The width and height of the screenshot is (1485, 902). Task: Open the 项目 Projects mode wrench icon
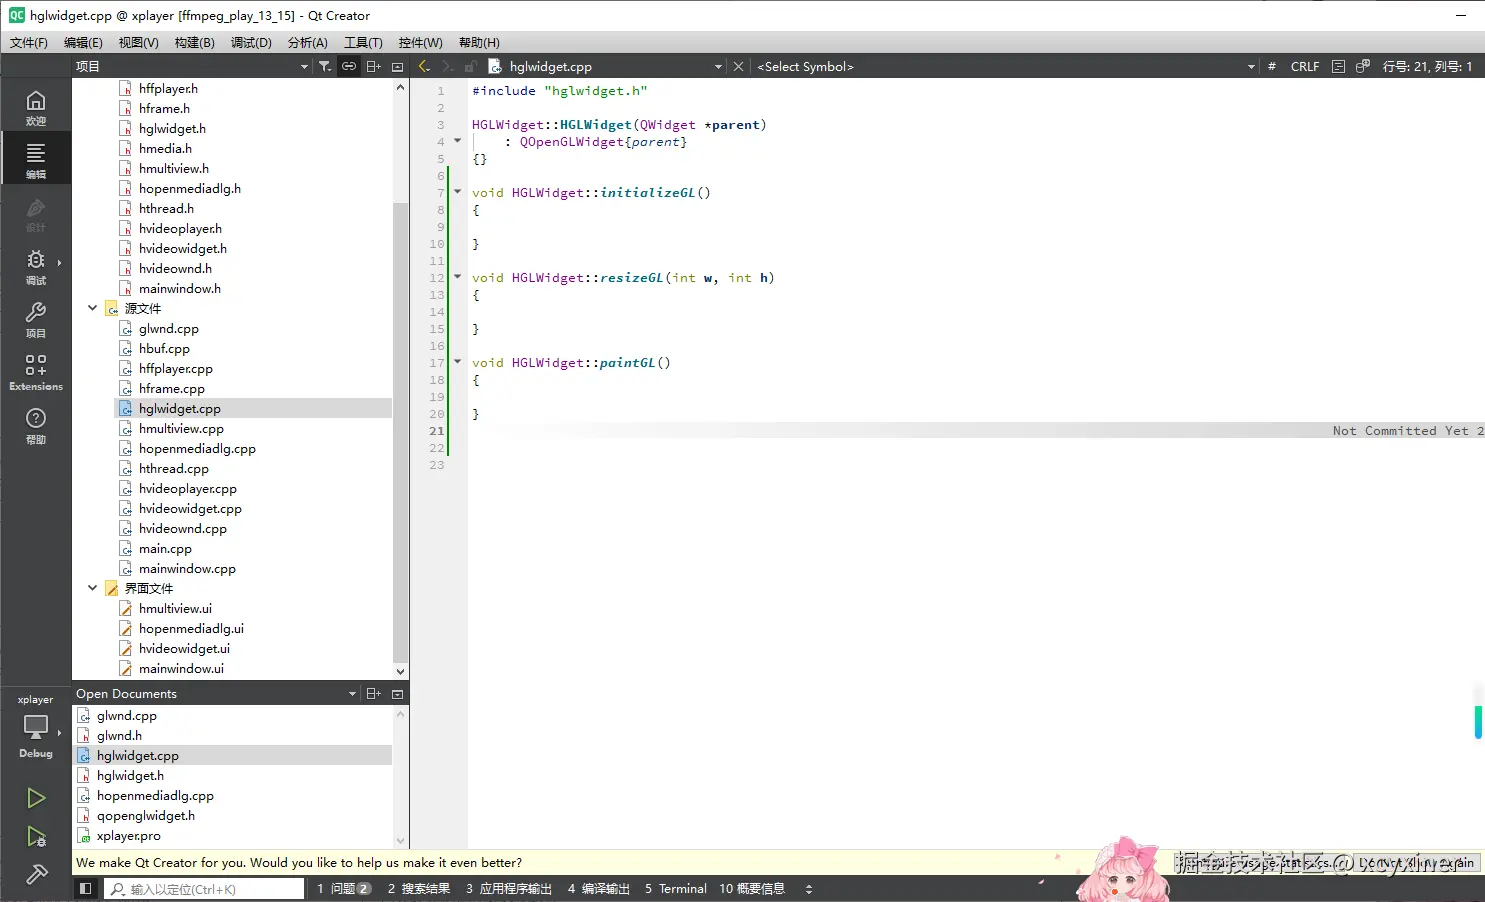click(x=36, y=319)
